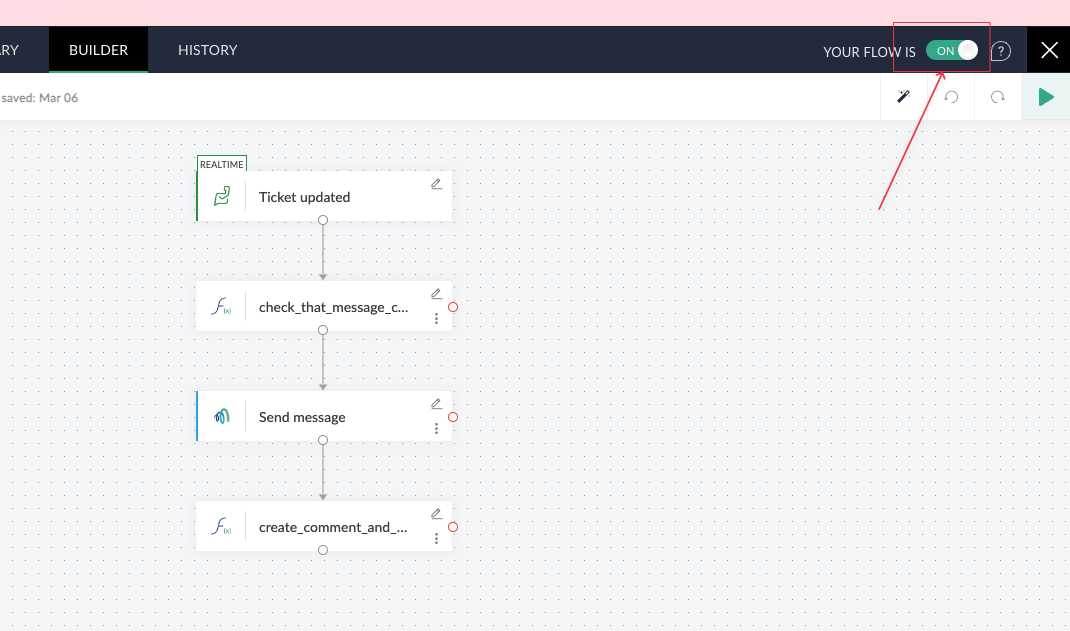Image resolution: width=1070 pixels, height=631 pixels.
Task: Run the flow with green play button
Action: pos(1045,97)
